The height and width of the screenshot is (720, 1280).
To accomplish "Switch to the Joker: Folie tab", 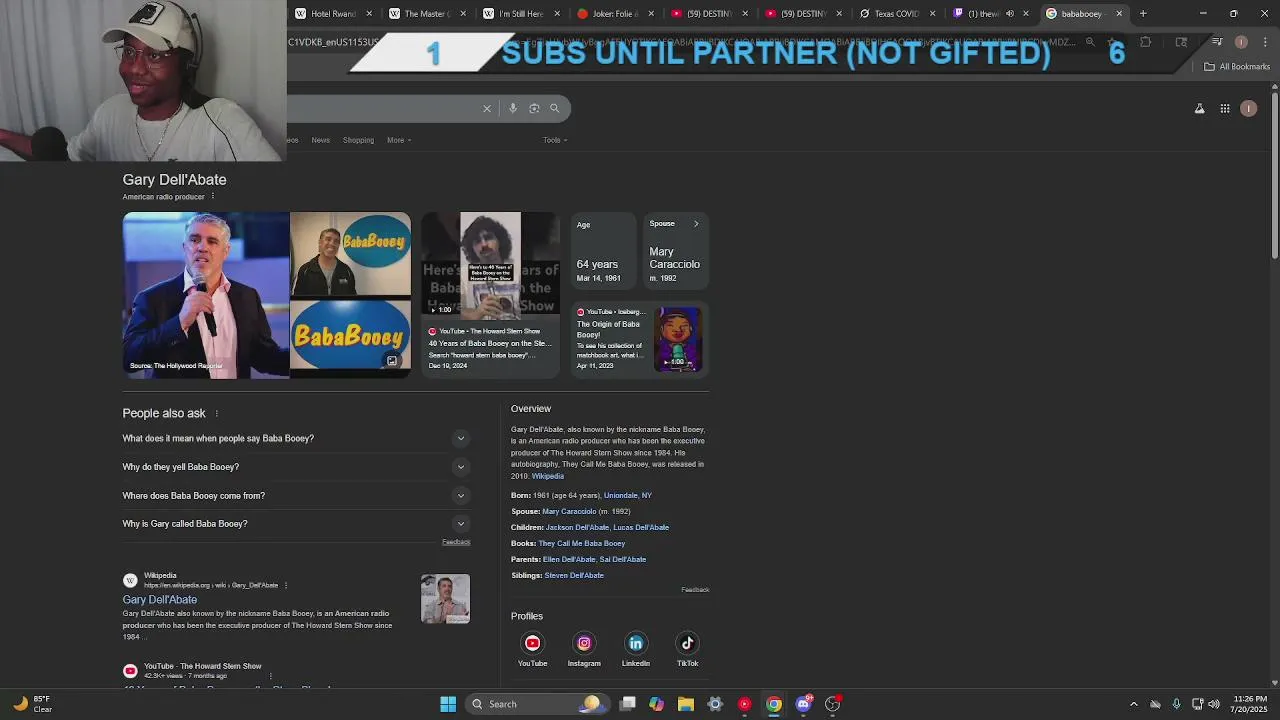I will pyautogui.click(x=614, y=14).
